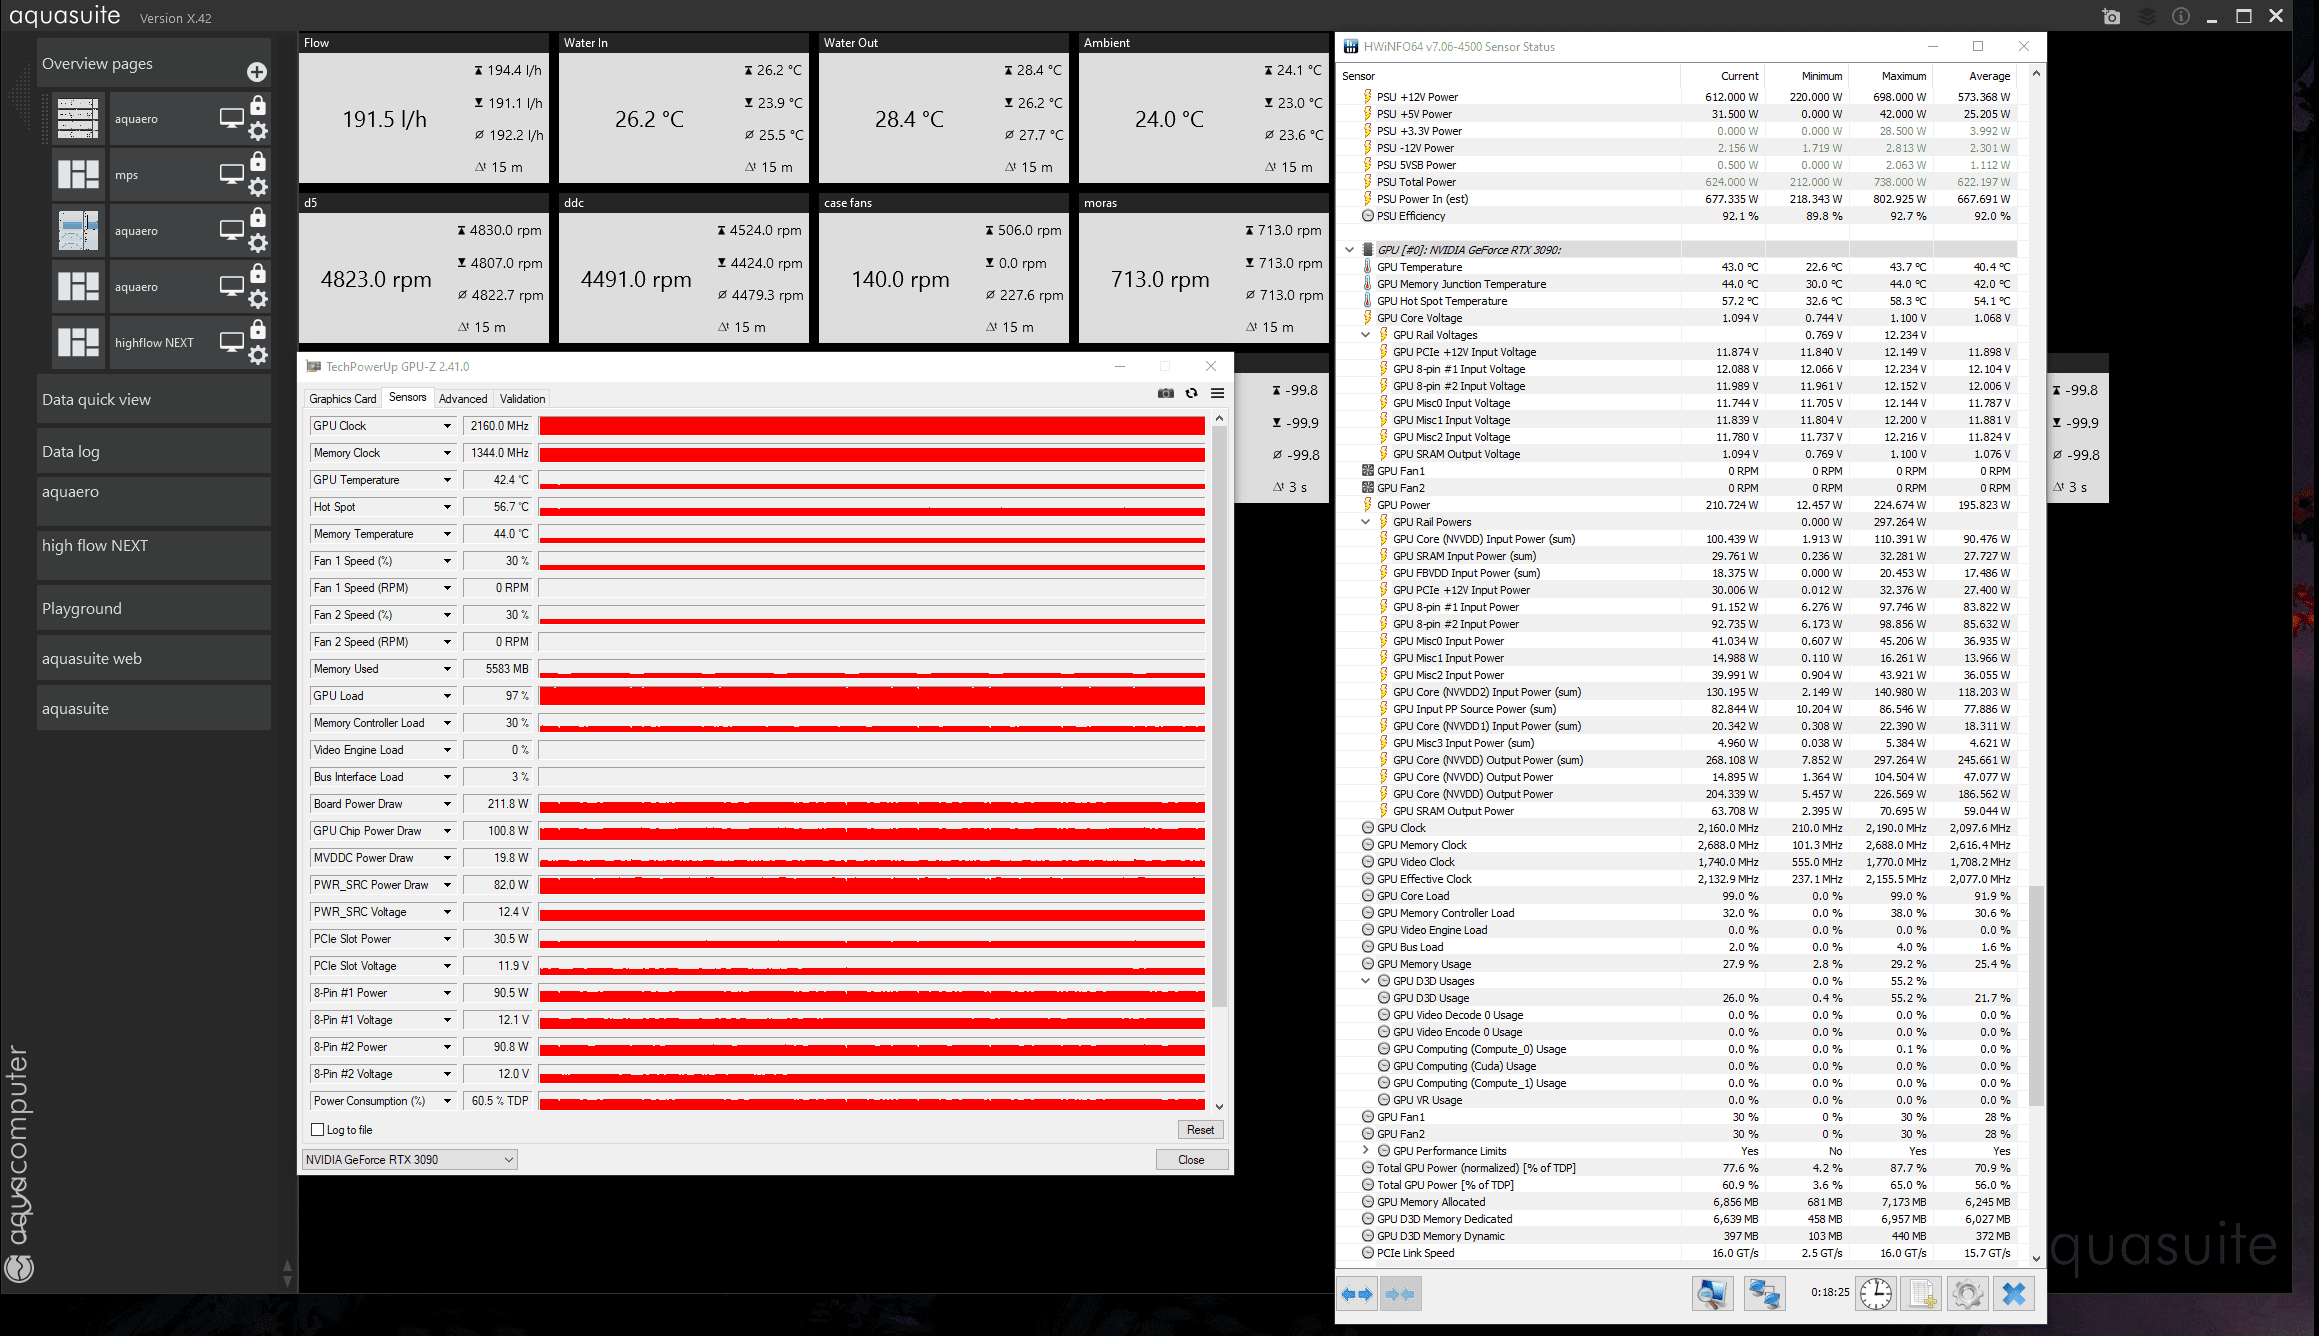Screen dimensions: 2319x1336
Task: Add a new overview page with the plus icon
Action: click(x=257, y=72)
